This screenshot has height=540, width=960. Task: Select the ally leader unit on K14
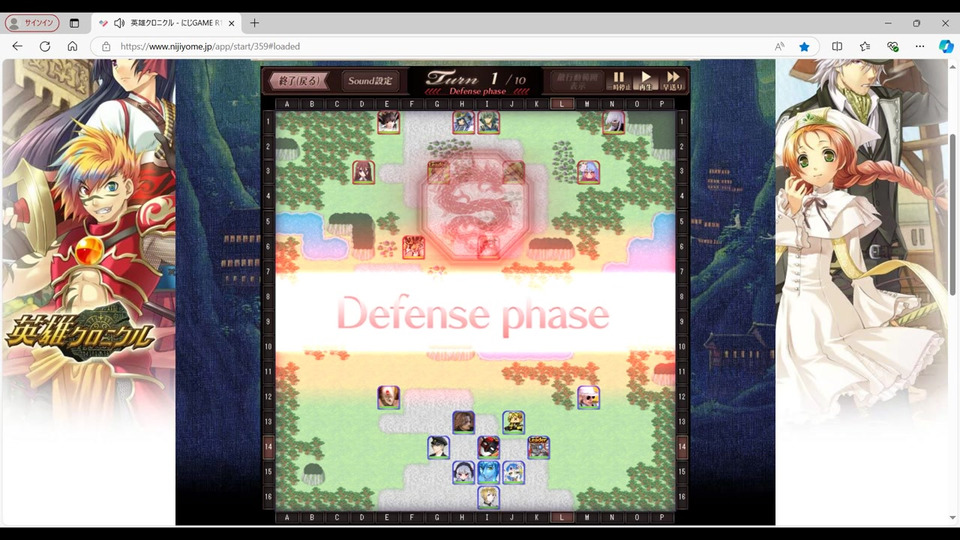point(538,448)
